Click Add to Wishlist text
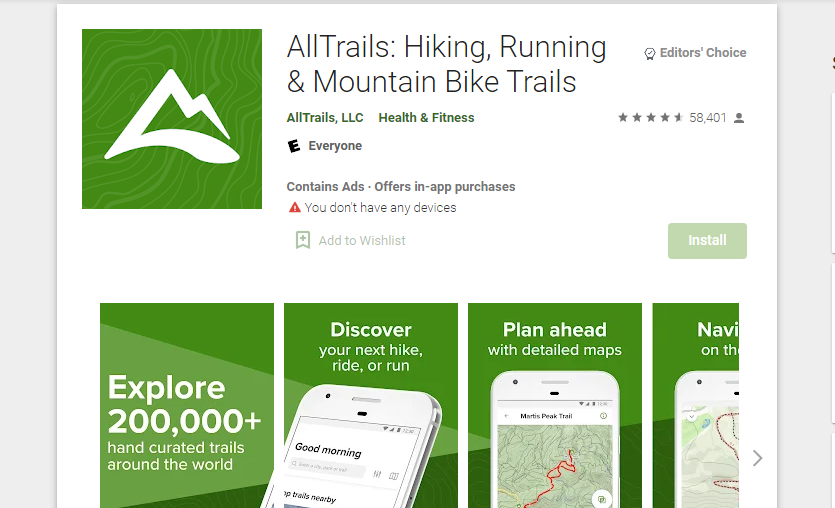This screenshot has height=508, width=835. (x=362, y=241)
